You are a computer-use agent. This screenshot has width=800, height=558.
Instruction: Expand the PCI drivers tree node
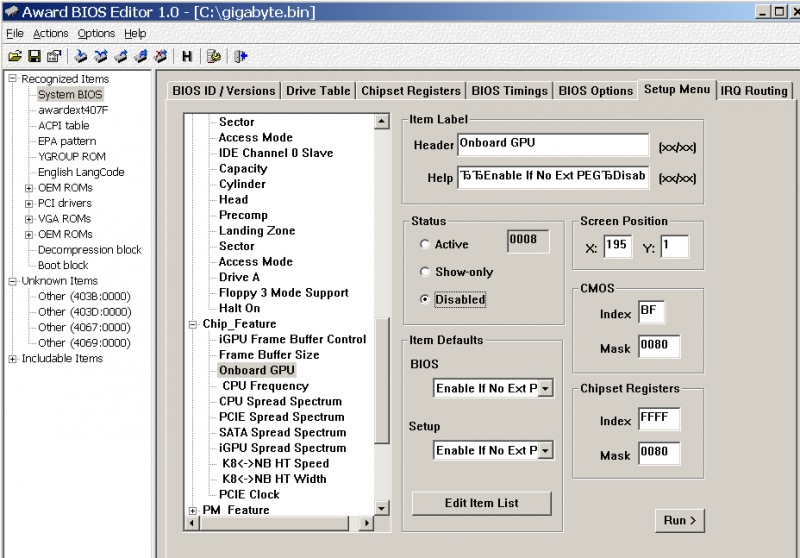point(29,203)
